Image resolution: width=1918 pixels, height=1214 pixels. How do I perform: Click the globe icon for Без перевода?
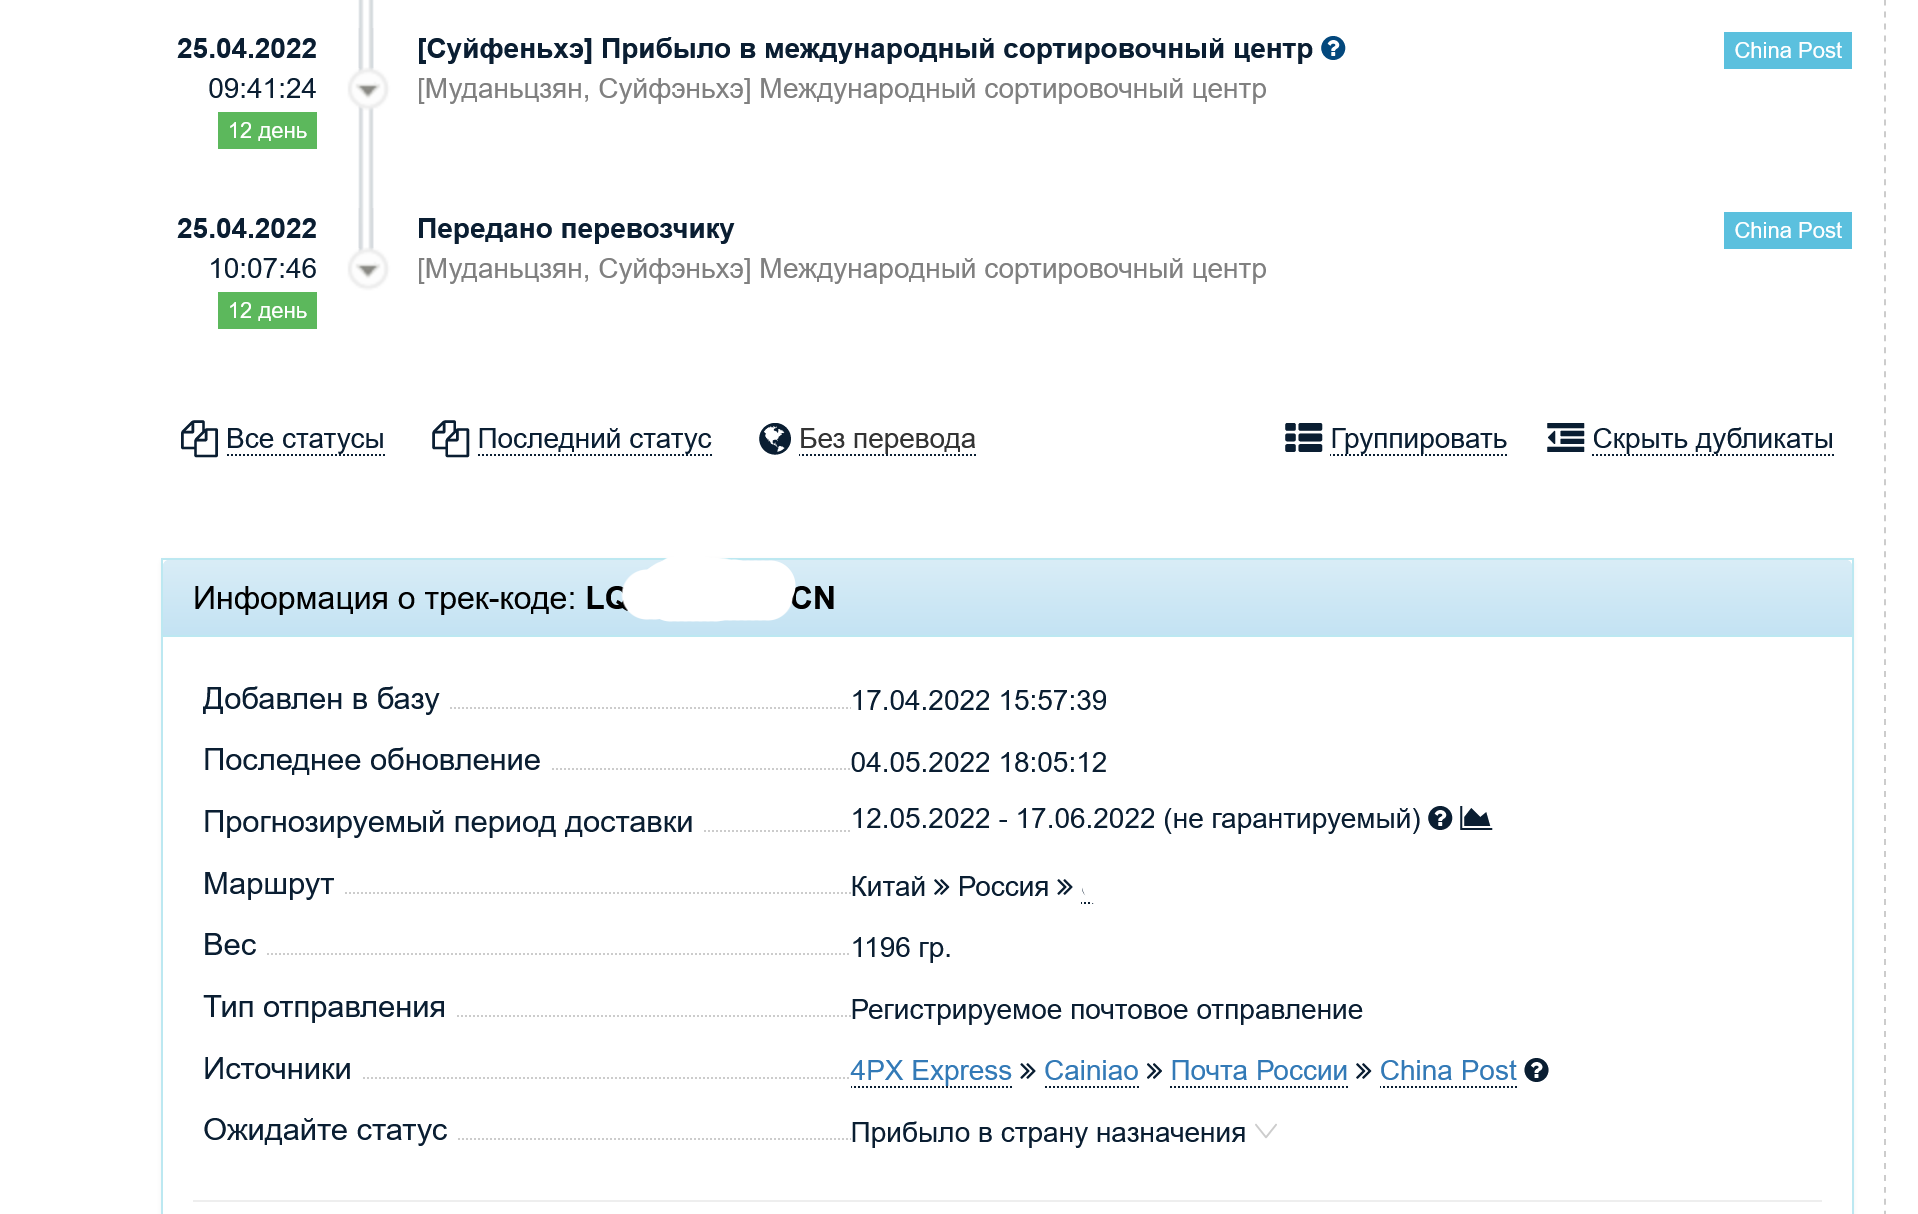[775, 438]
